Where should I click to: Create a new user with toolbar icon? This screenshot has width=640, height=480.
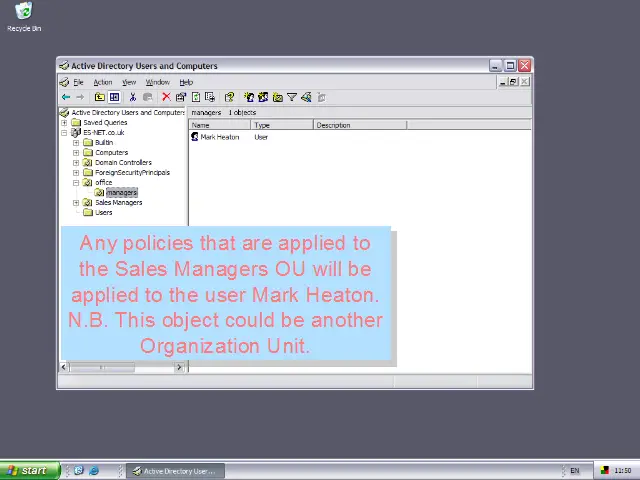point(249,97)
